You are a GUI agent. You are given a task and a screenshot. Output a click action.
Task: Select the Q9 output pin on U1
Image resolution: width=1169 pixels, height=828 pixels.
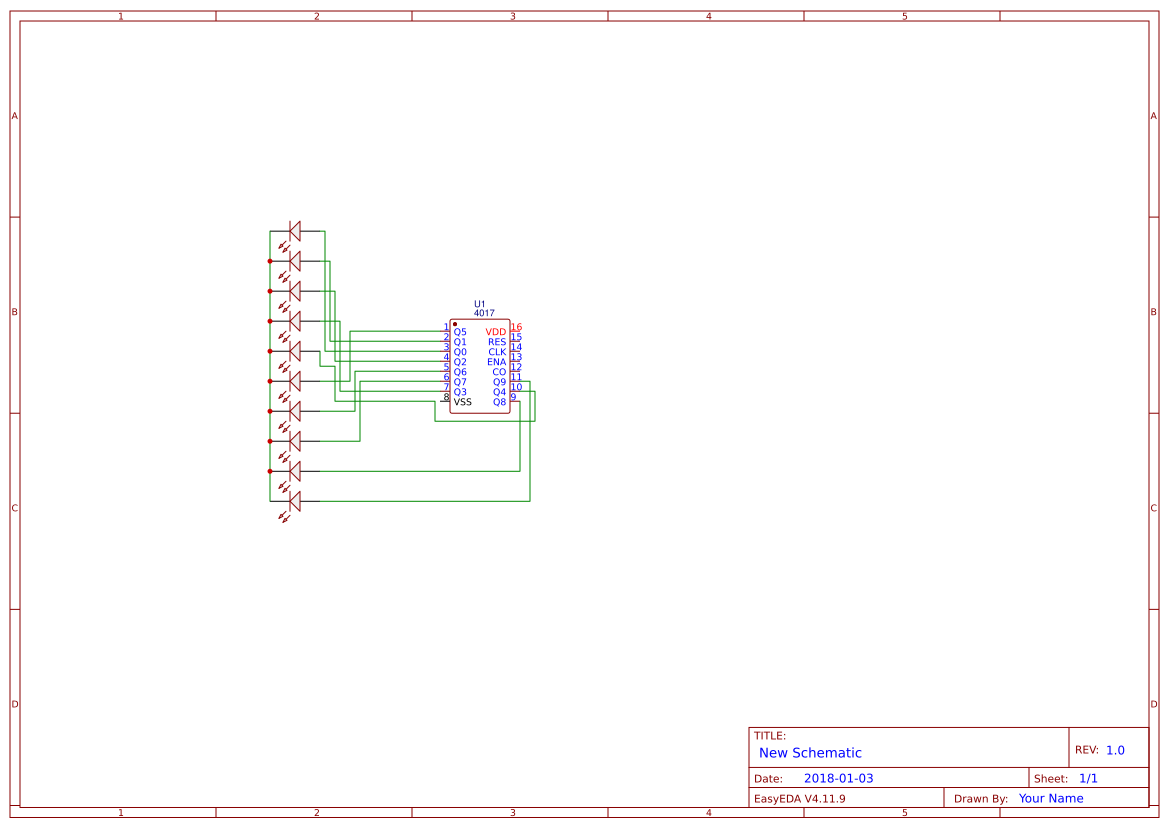point(499,382)
